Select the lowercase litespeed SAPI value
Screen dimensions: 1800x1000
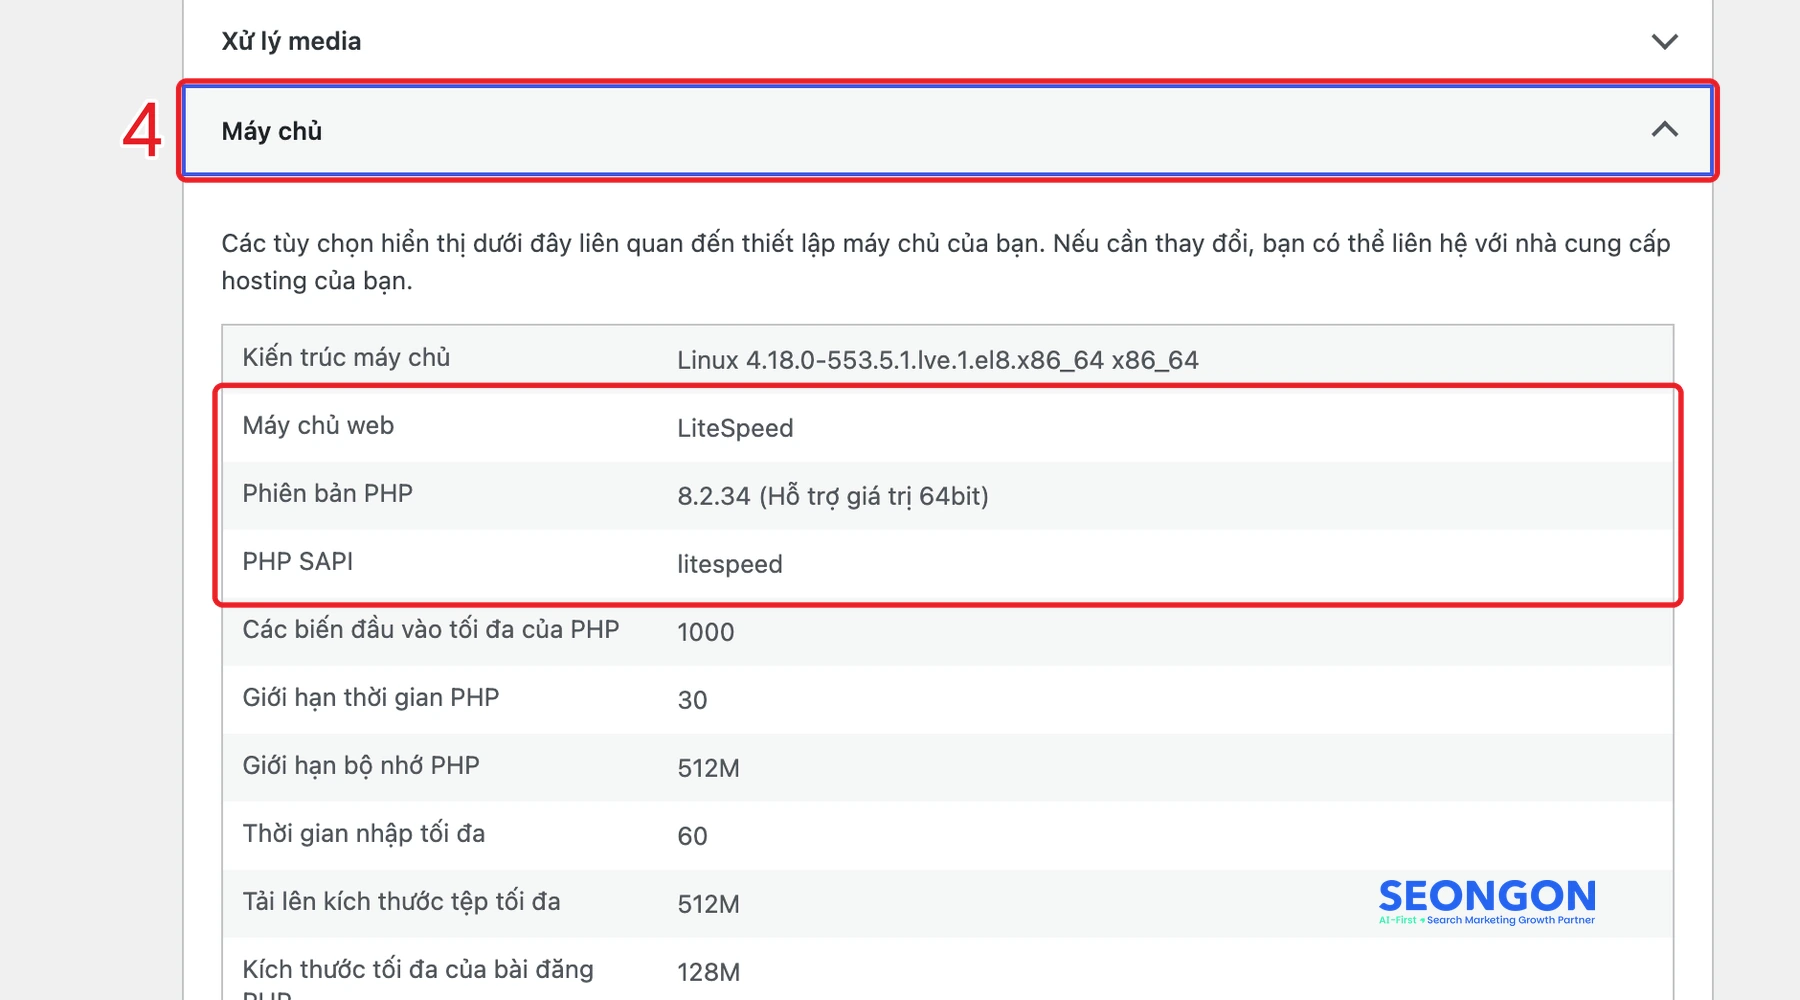[x=730, y=564]
